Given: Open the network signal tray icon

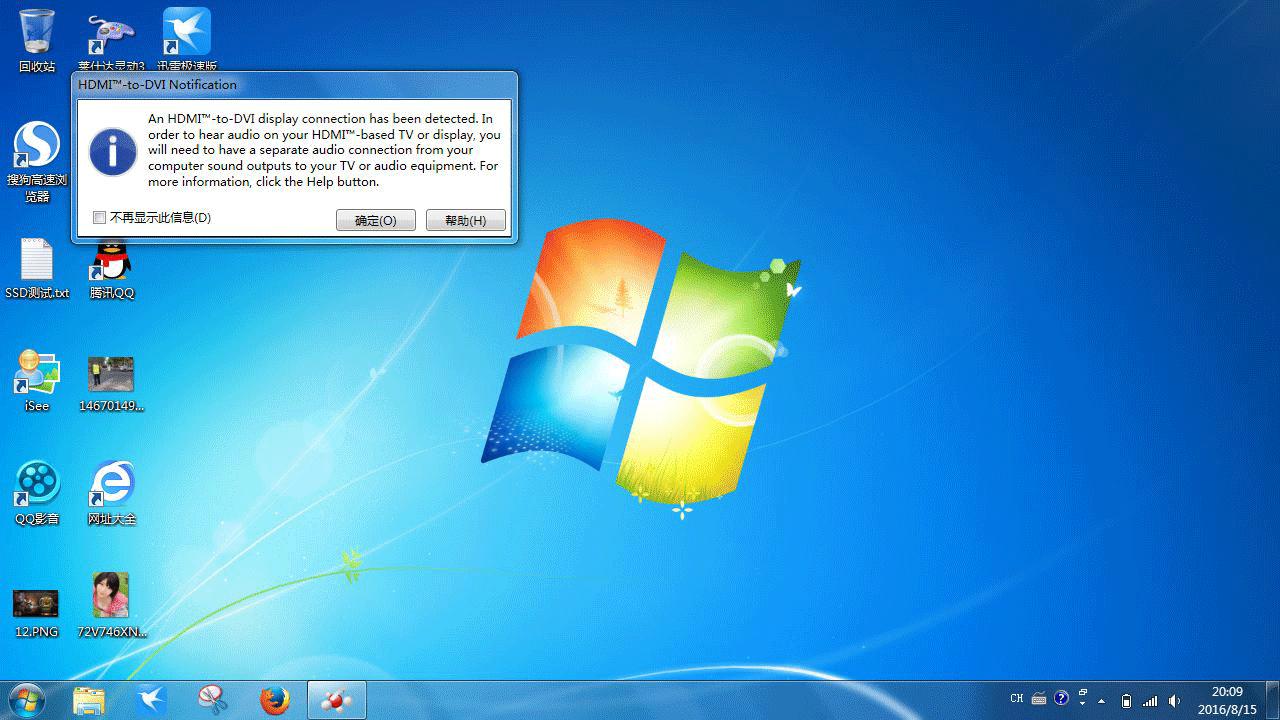Looking at the screenshot, I should point(1151,700).
